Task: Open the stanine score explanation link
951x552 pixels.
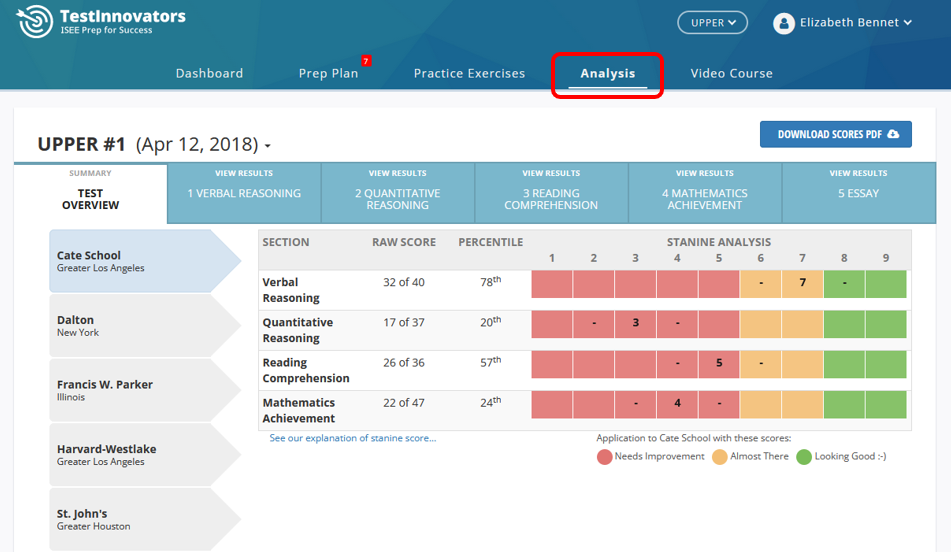Action: pos(352,438)
